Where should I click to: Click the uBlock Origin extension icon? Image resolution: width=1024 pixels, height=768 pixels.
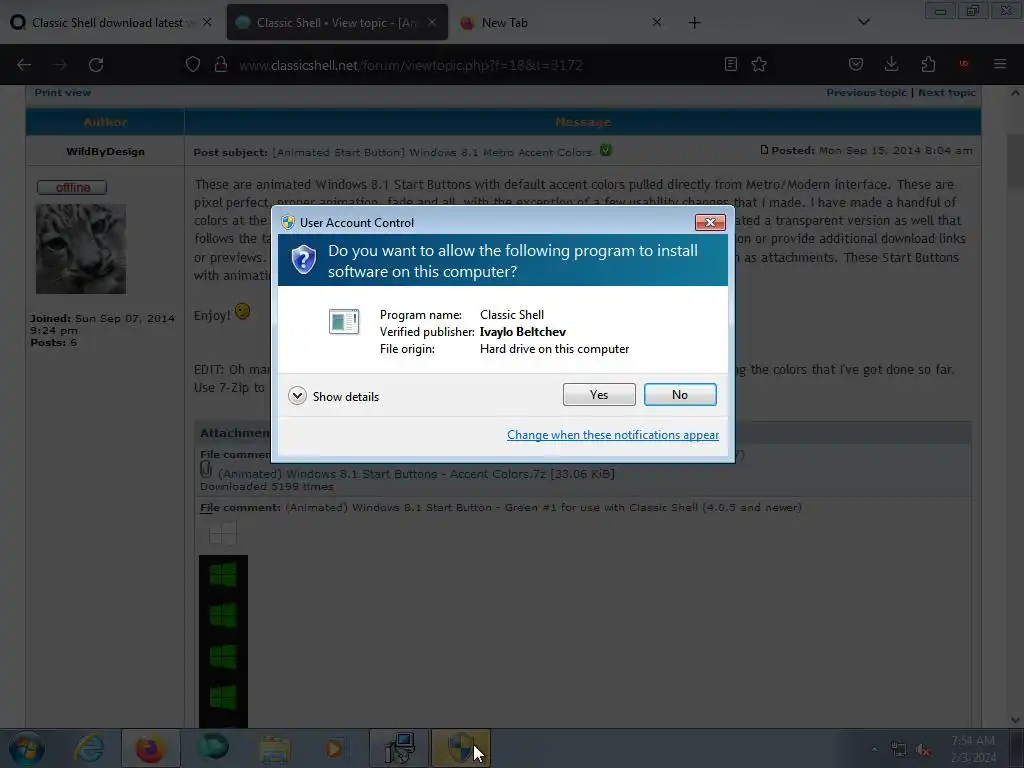(x=964, y=64)
